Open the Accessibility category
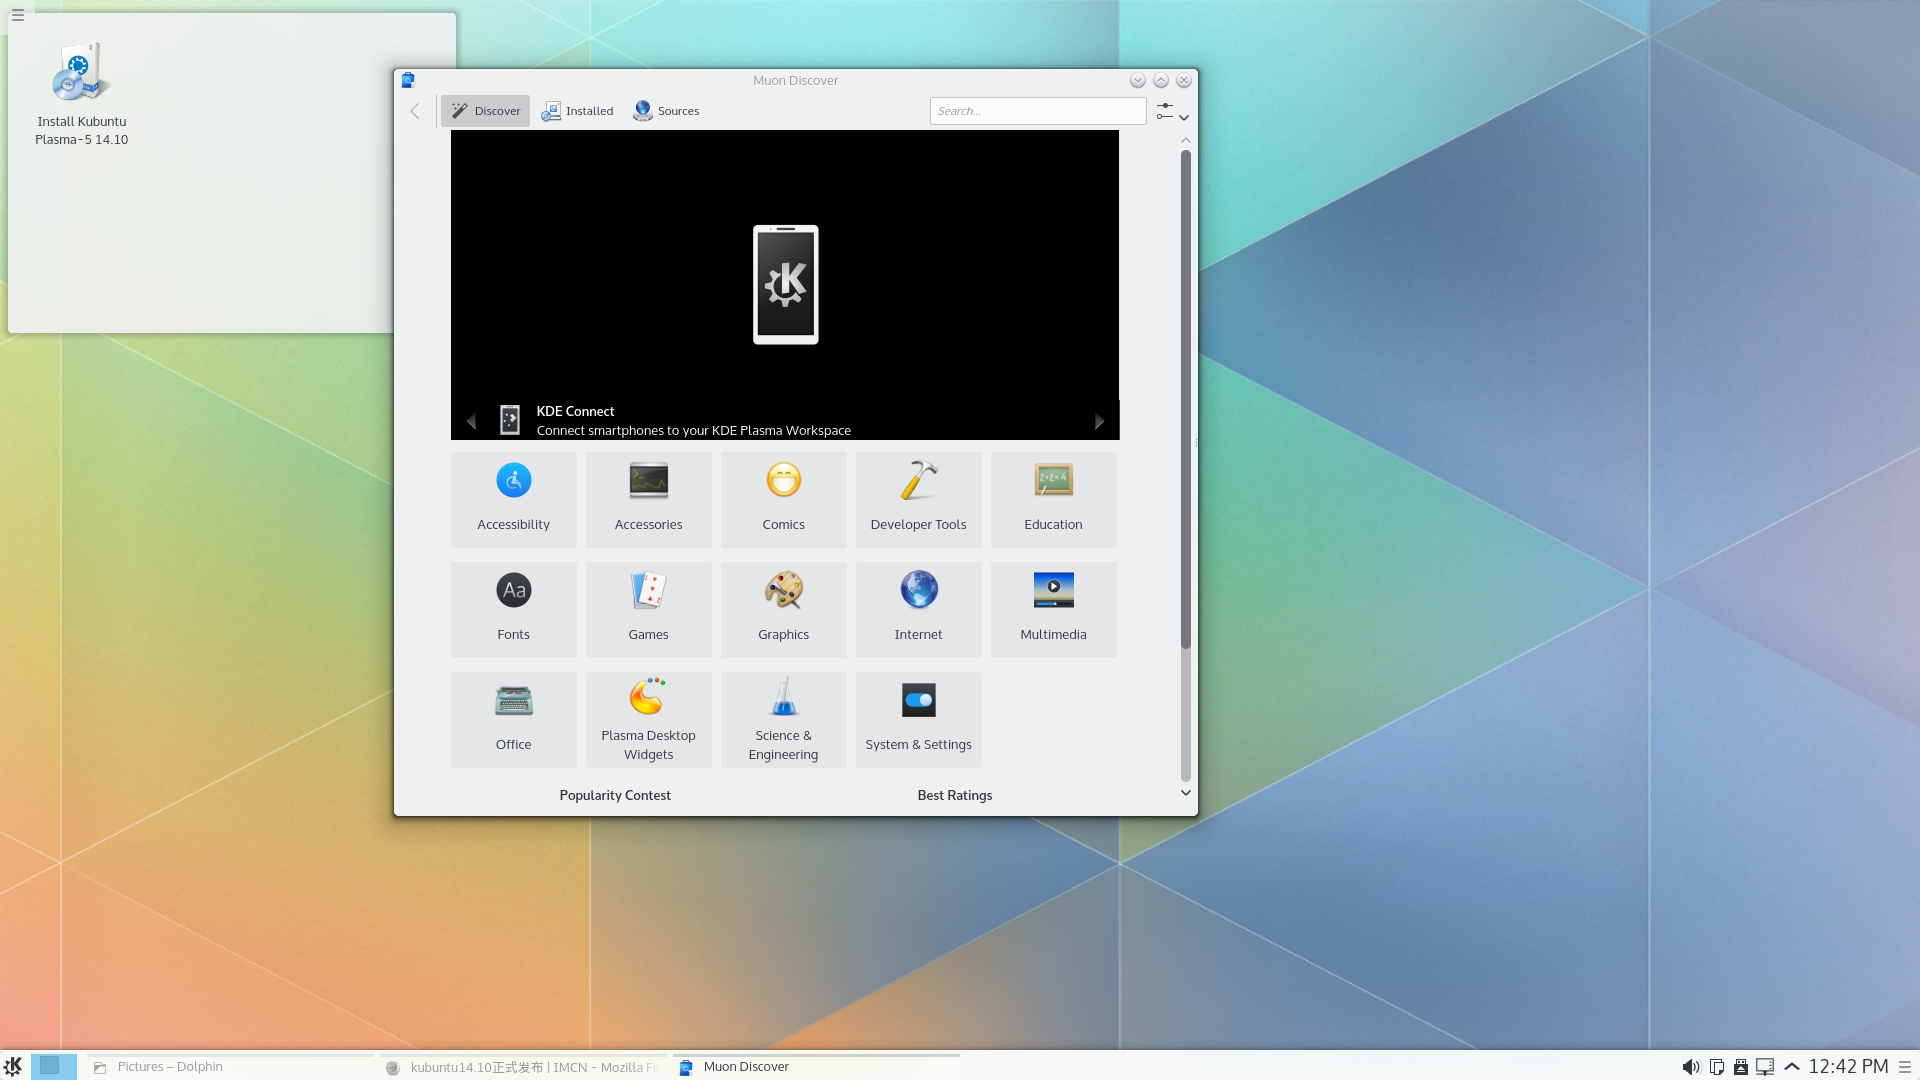The height and width of the screenshot is (1080, 1920). (513, 499)
